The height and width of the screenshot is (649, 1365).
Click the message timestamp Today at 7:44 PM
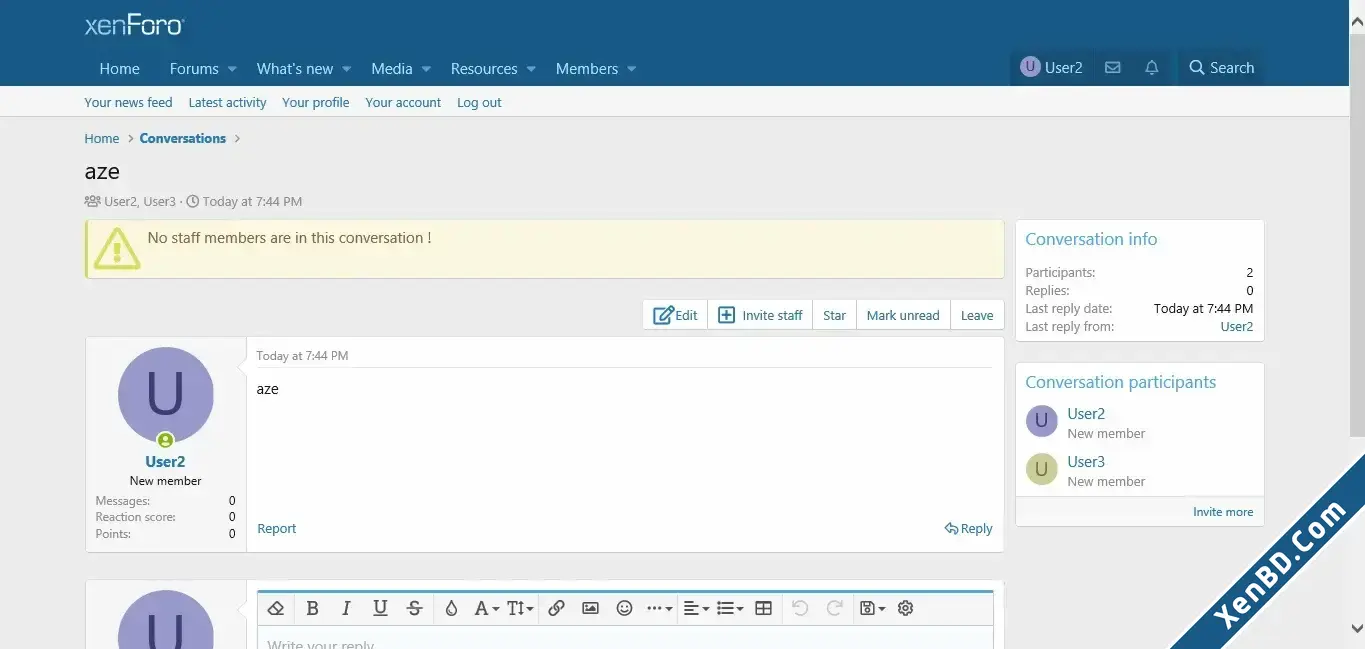point(302,355)
